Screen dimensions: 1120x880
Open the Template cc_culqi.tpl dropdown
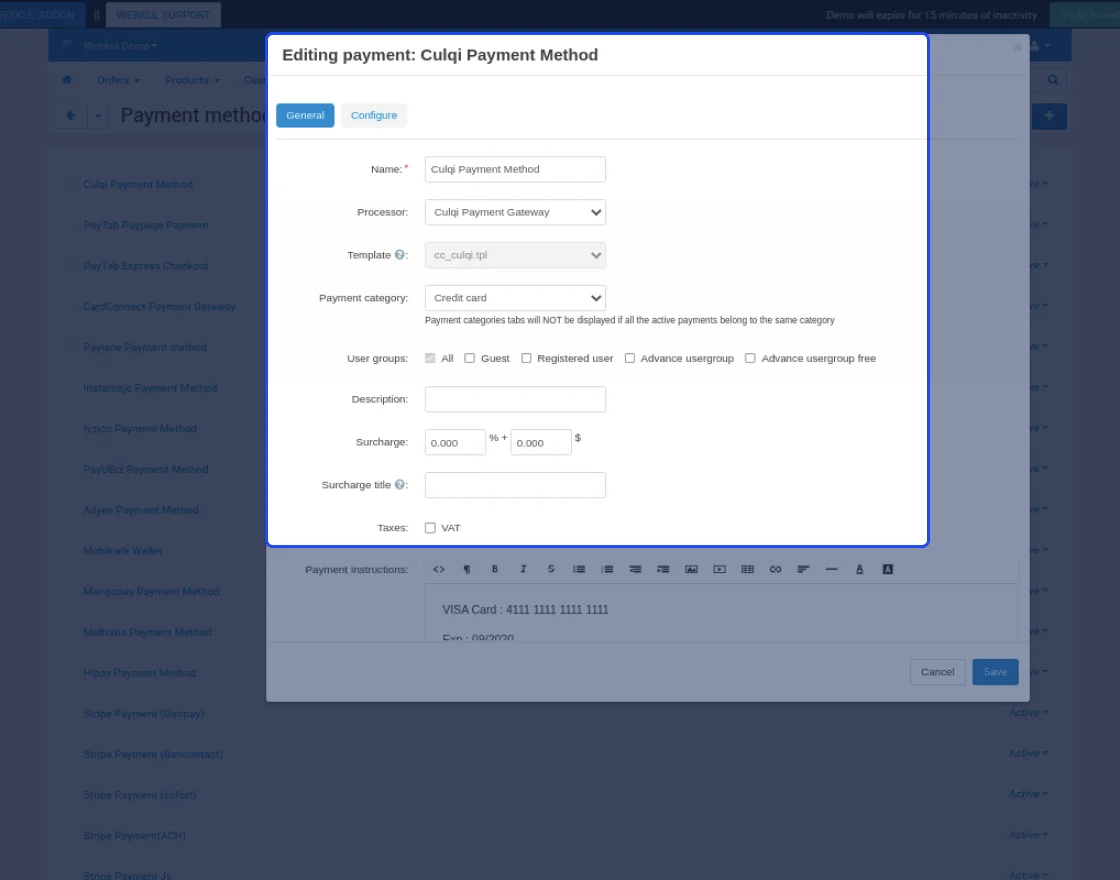tap(515, 255)
